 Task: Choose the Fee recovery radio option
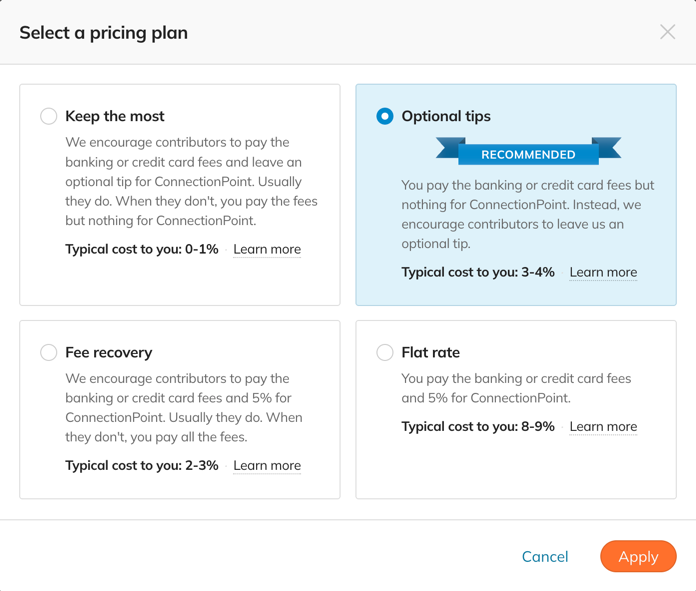[48, 353]
